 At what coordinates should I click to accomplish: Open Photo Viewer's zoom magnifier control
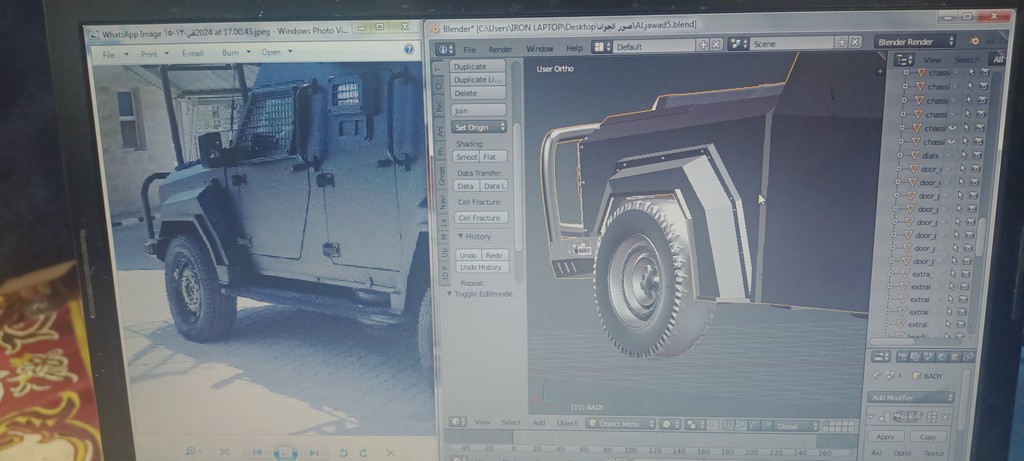click(193, 451)
